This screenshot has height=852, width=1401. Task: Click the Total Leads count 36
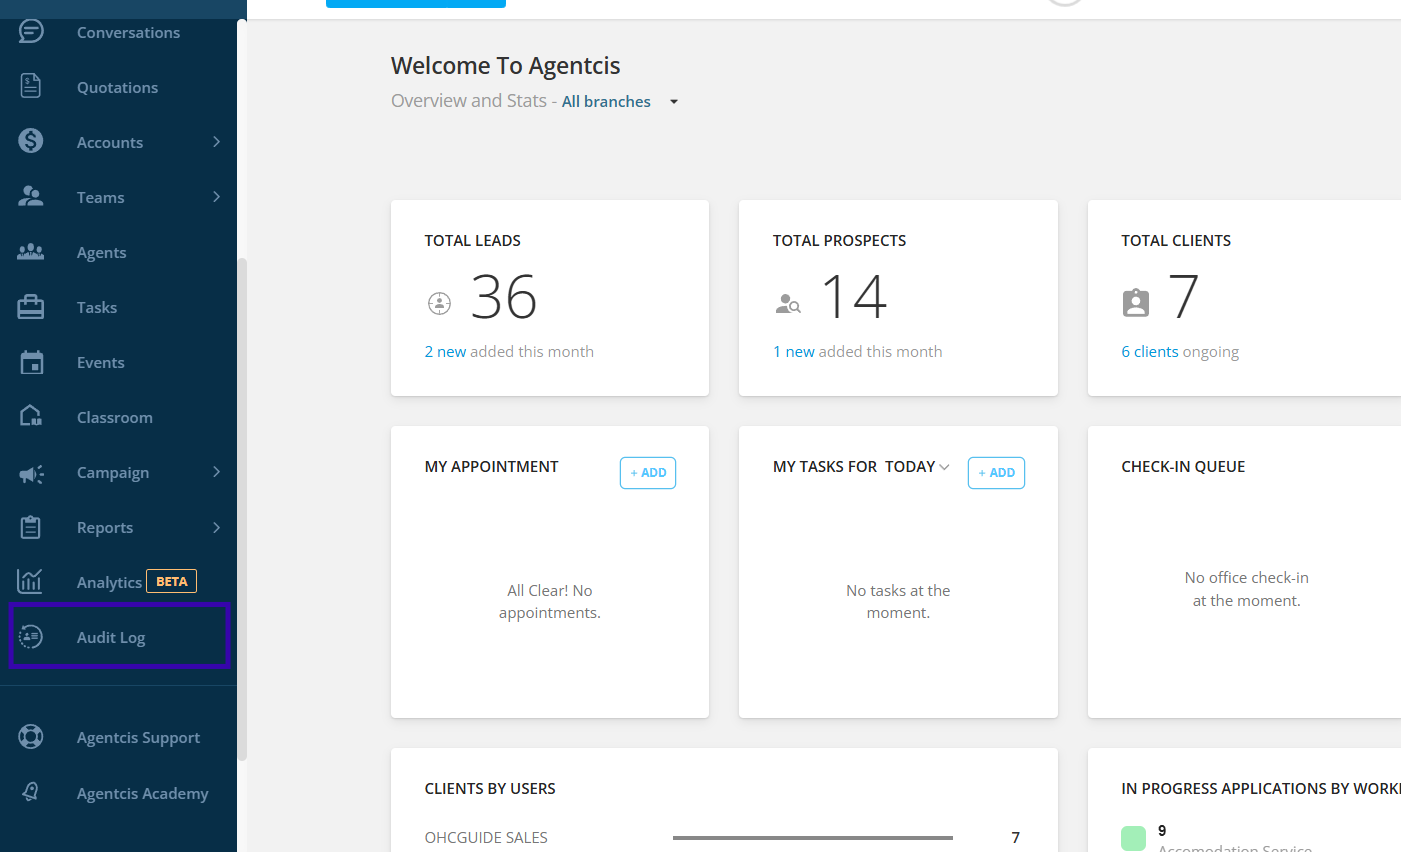[504, 297]
